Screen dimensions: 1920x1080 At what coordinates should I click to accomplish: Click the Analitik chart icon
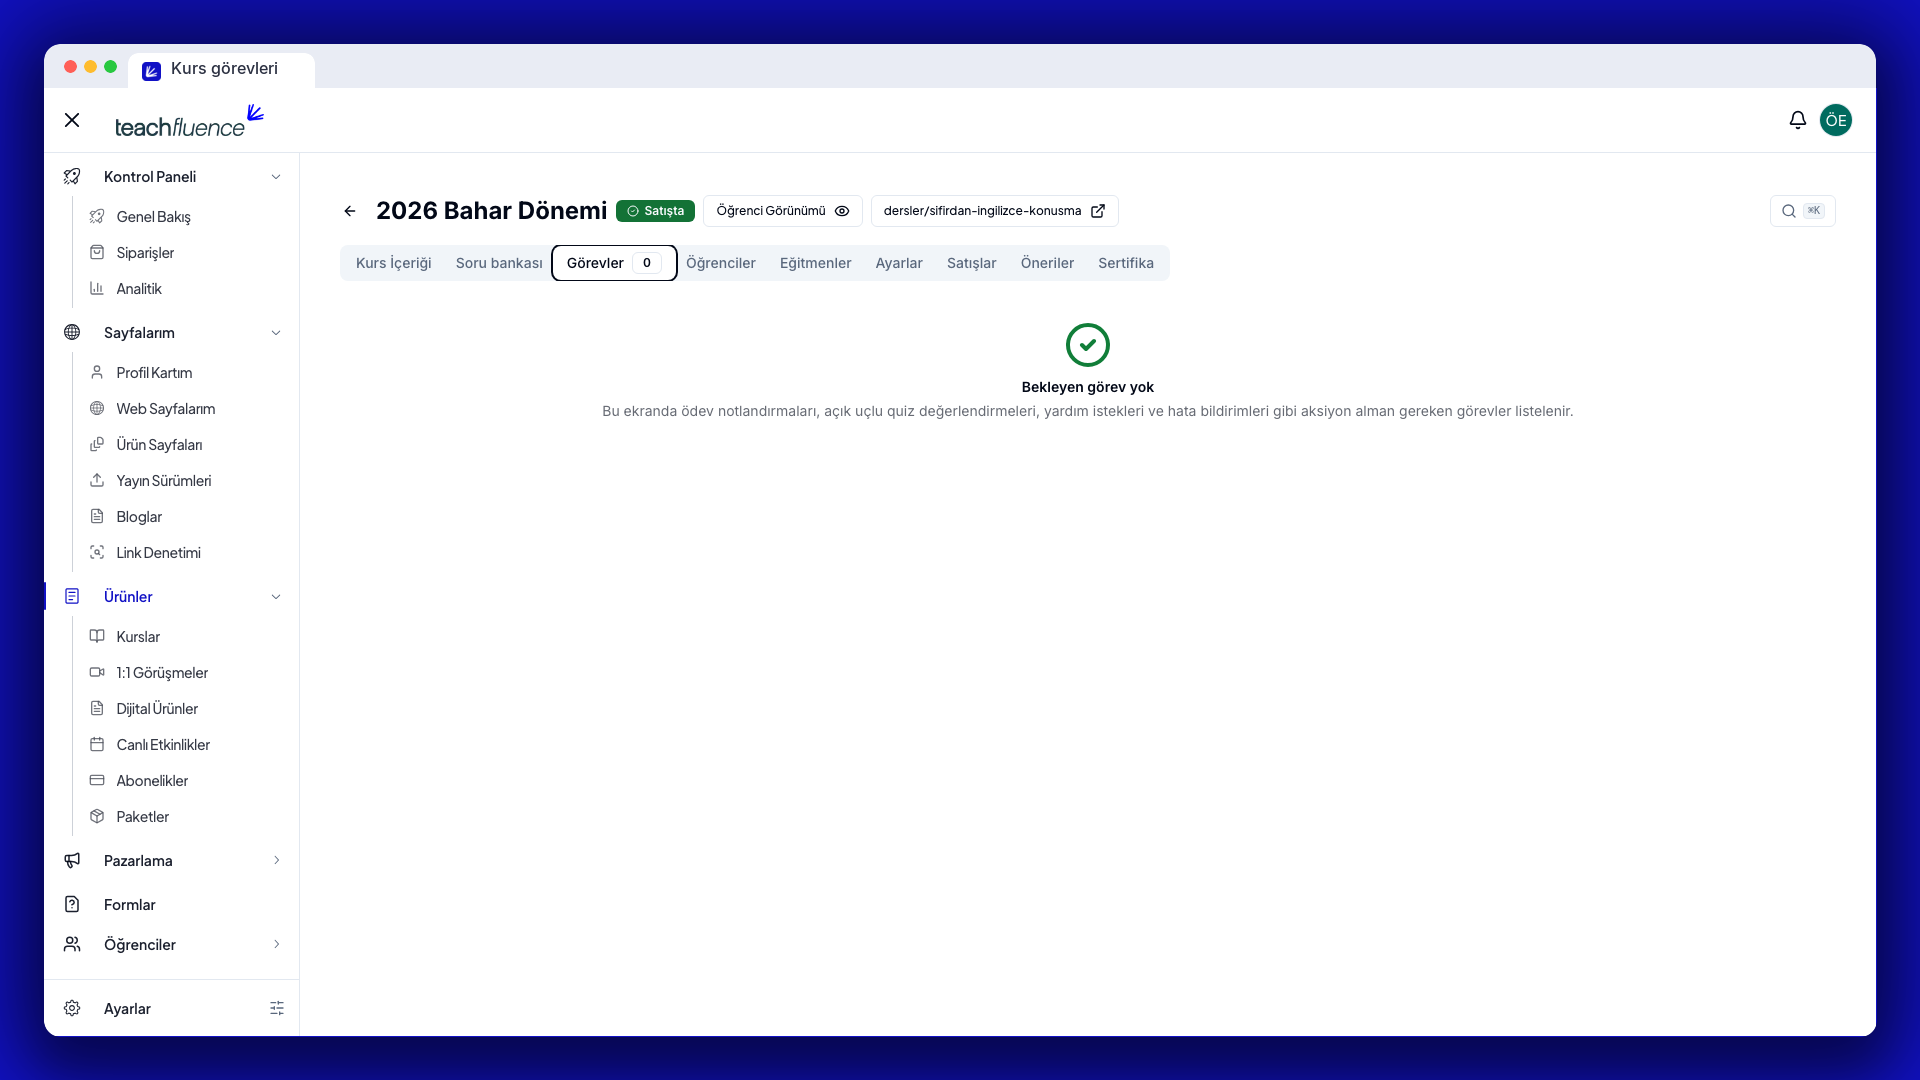(x=97, y=288)
